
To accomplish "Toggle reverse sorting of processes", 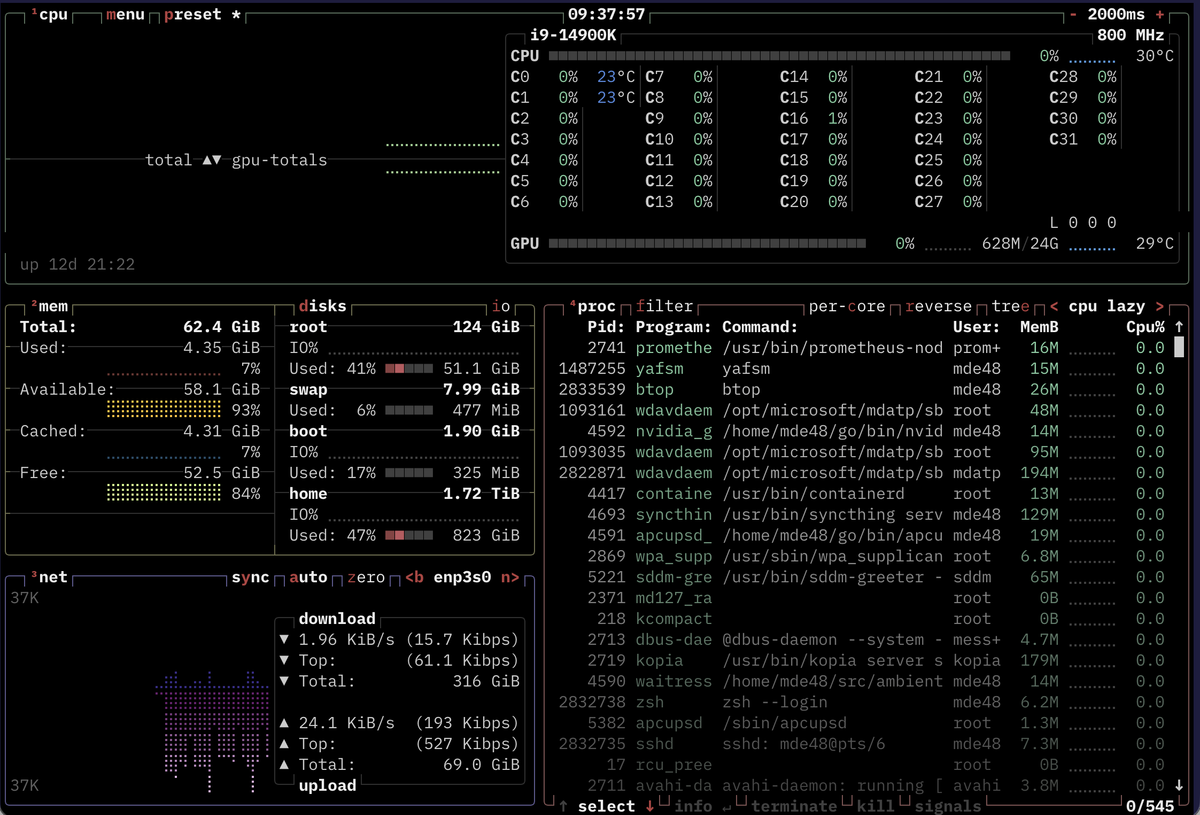I will click(938, 306).
